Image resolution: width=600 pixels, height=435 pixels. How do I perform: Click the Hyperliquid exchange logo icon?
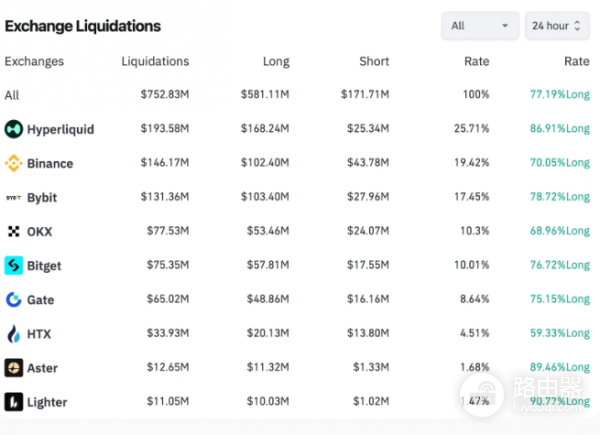click(14, 129)
